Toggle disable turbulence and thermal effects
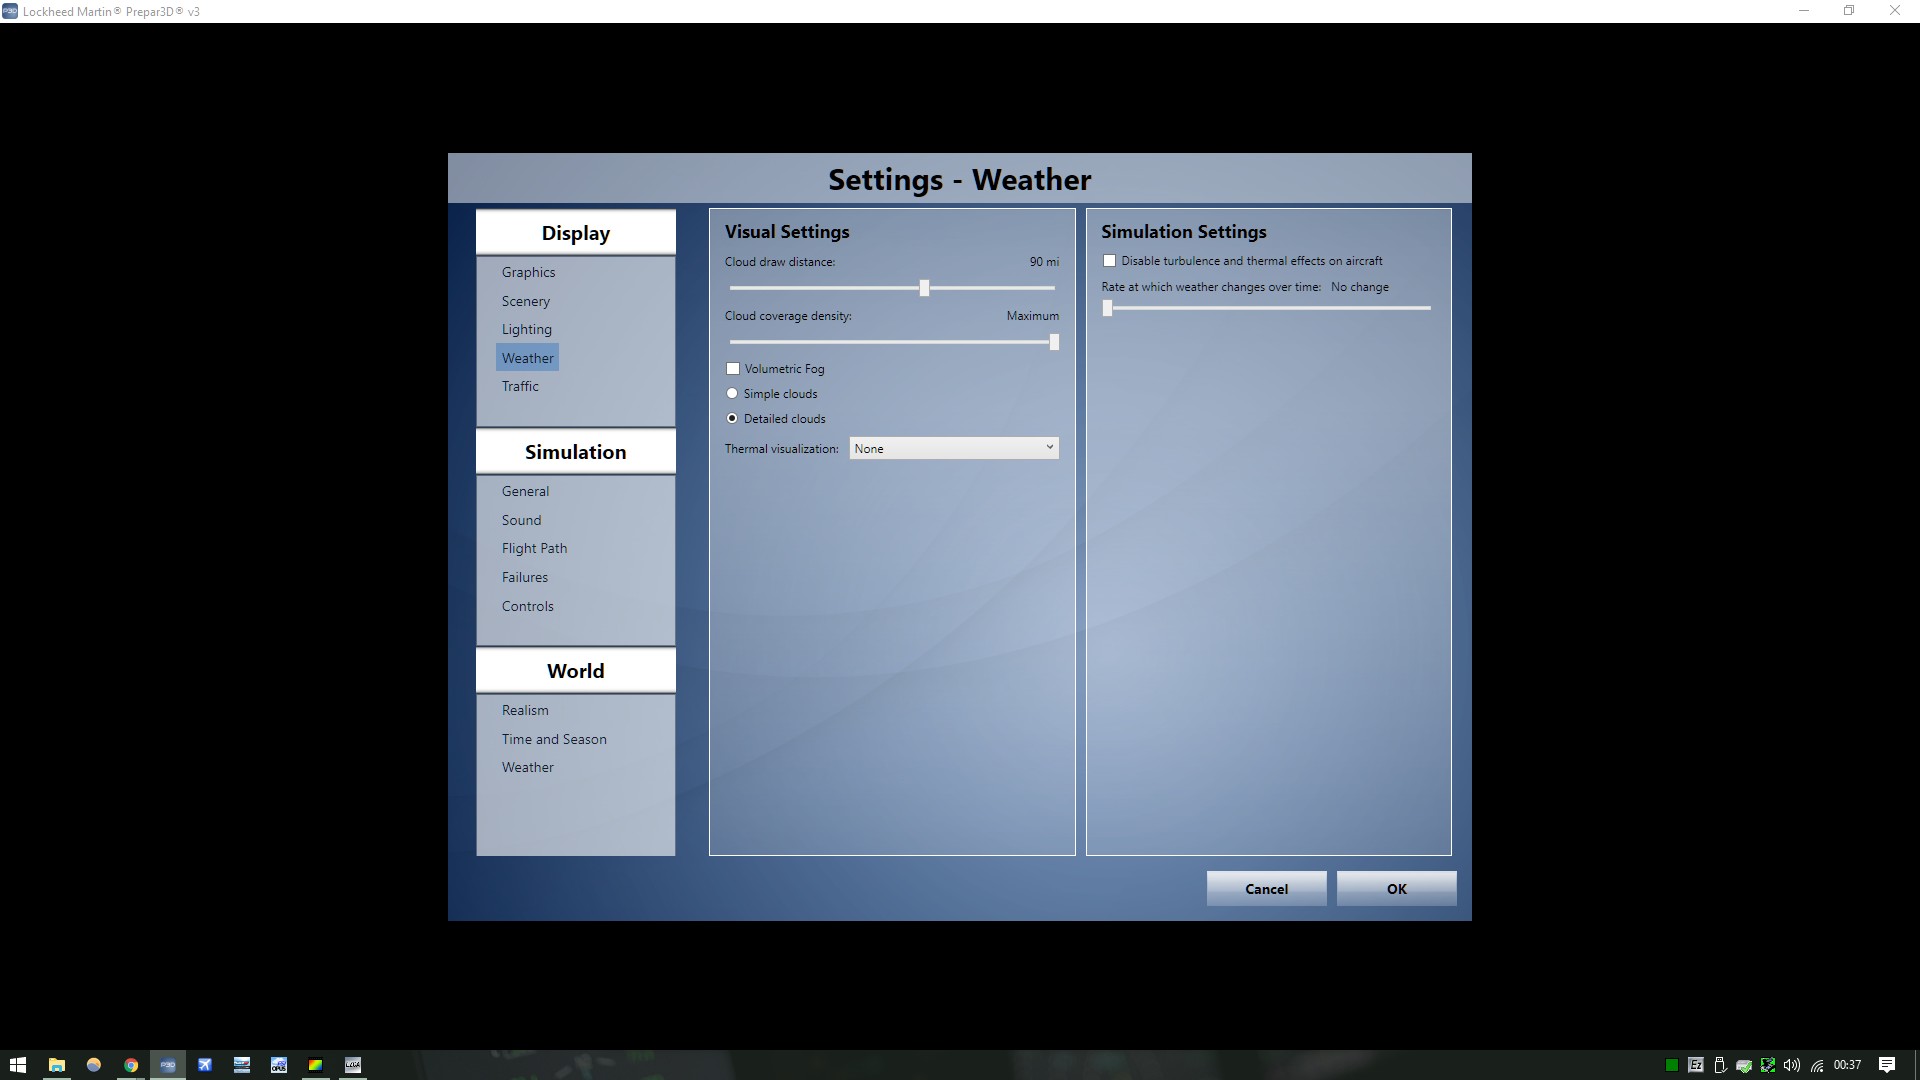The image size is (1920, 1080). pos(1109,260)
